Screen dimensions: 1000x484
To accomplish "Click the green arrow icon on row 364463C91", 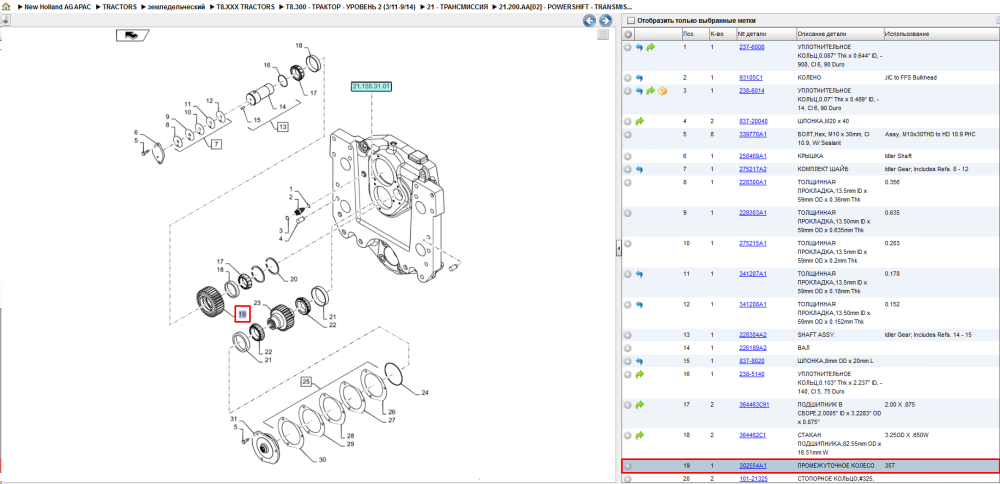I will 640,405.
